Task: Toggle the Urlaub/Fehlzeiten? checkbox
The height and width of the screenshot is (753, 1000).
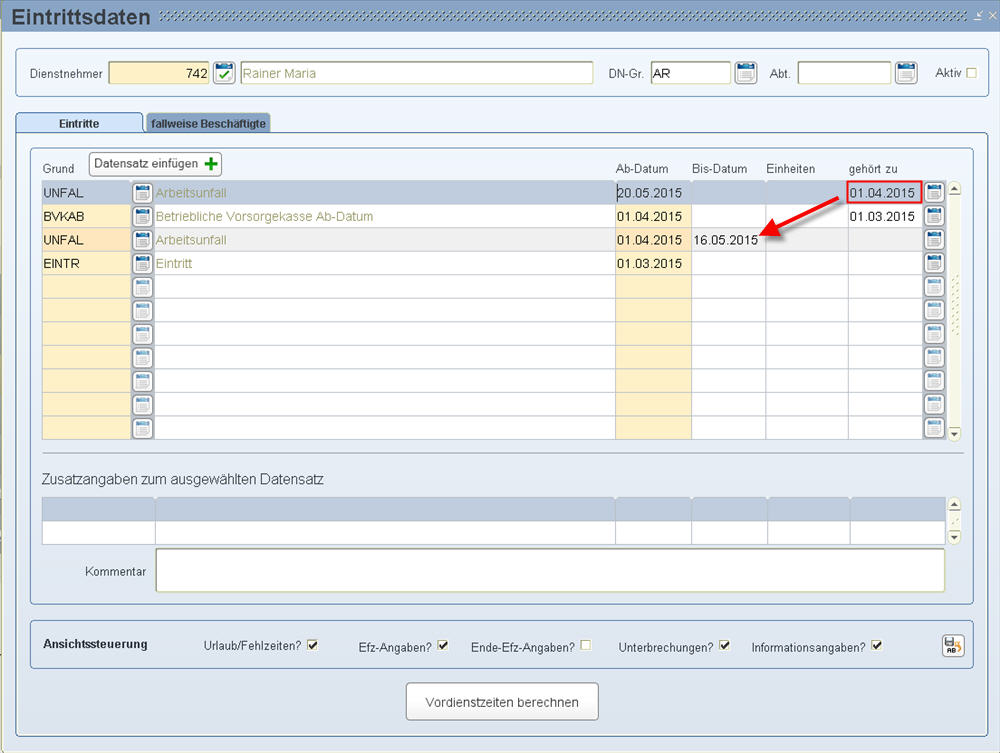Action: 312,645
